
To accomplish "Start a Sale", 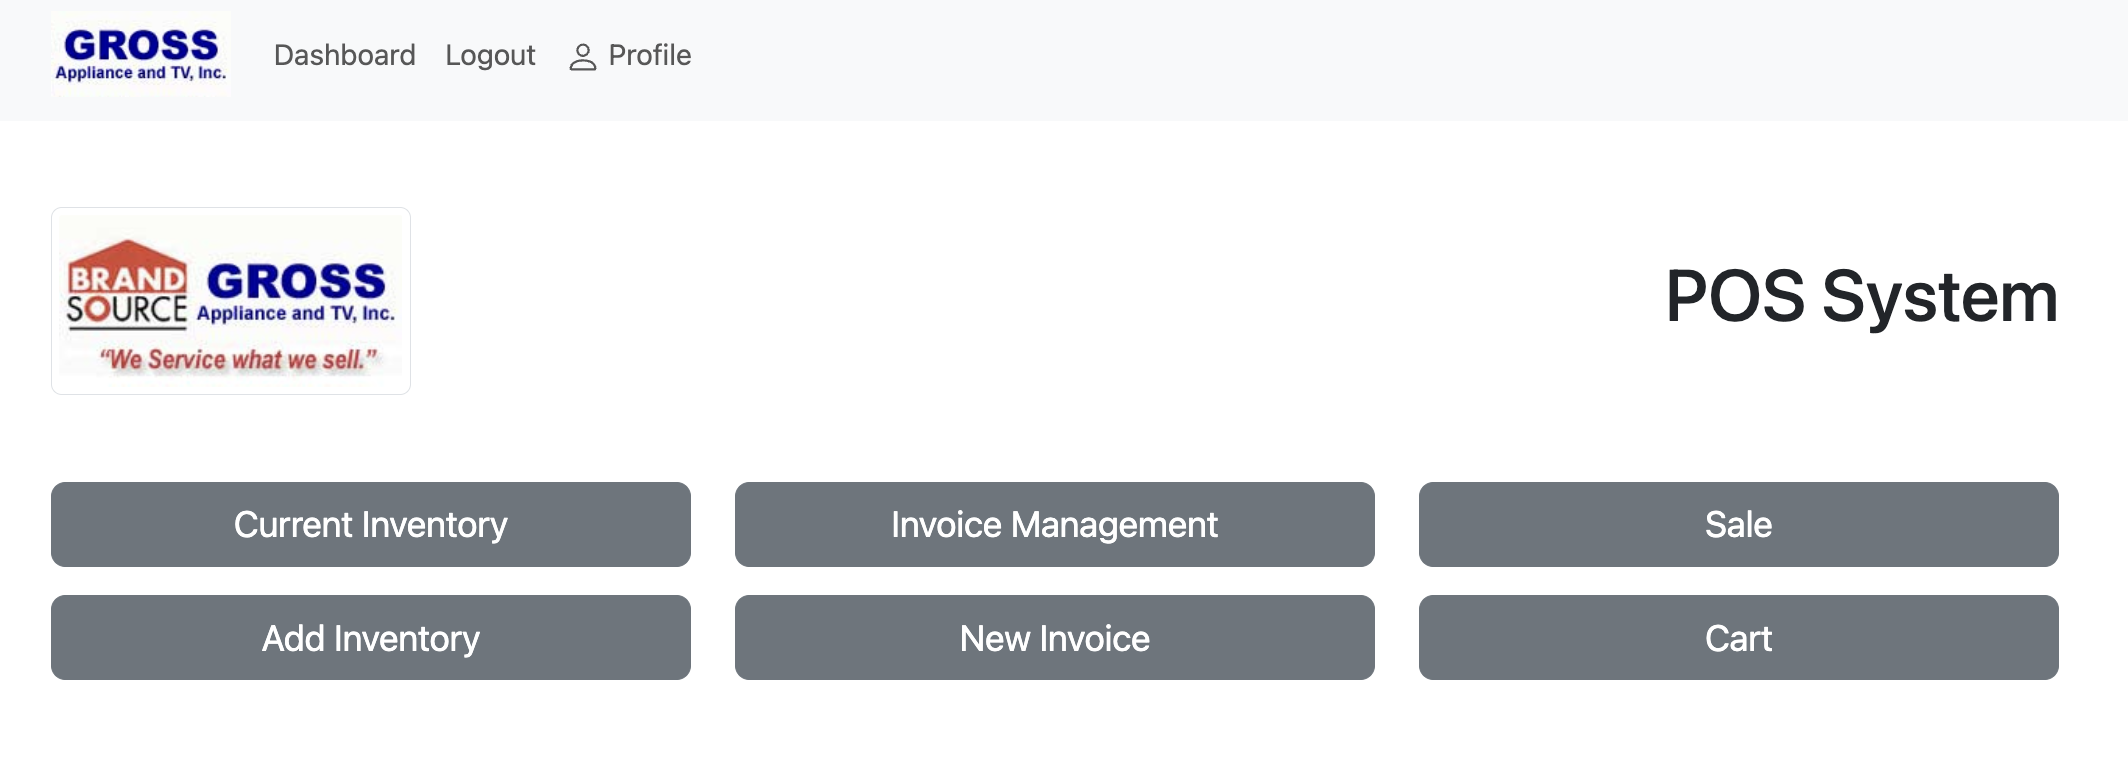I will point(1739,525).
